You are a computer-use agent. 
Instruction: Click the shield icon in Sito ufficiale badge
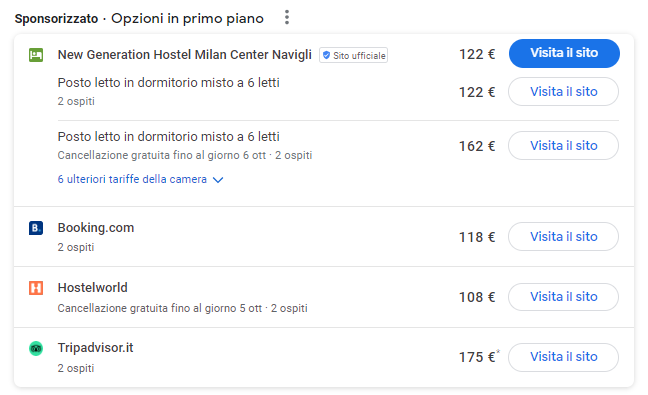click(326, 55)
